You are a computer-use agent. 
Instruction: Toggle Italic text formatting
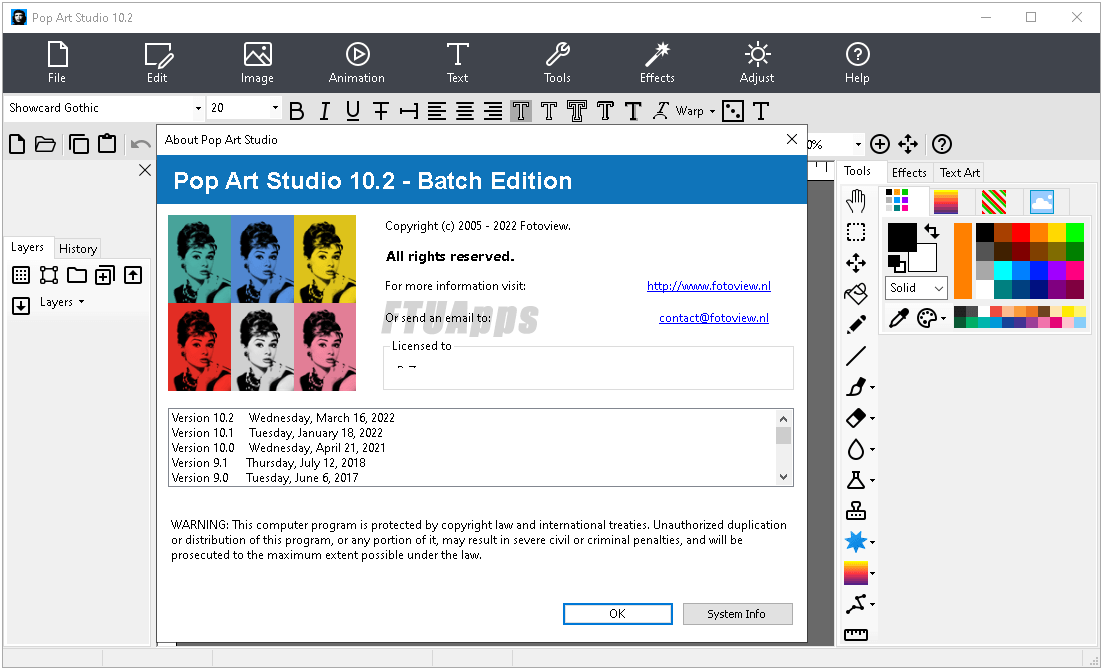[x=325, y=111]
